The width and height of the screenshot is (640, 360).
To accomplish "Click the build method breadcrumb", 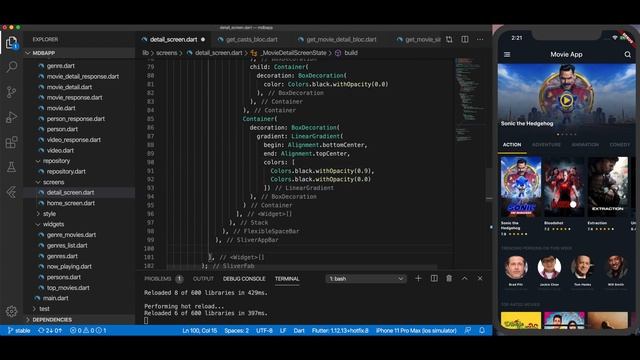I will pos(351,53).
